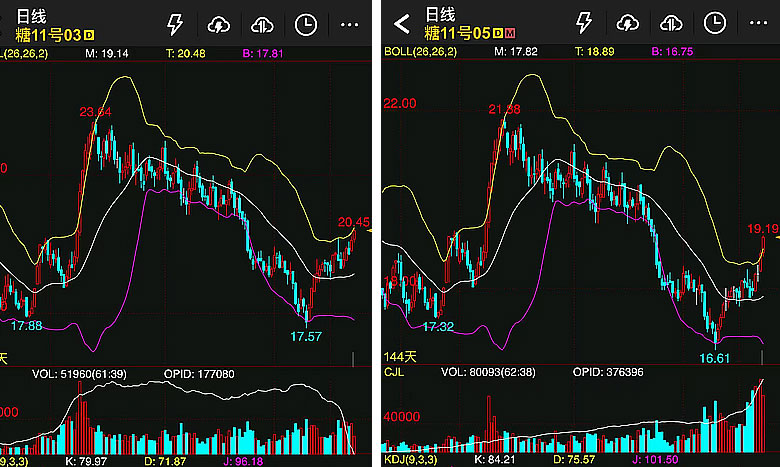
Task: Open the clock history icon in left chart
Action: click(x=305, y=23)
